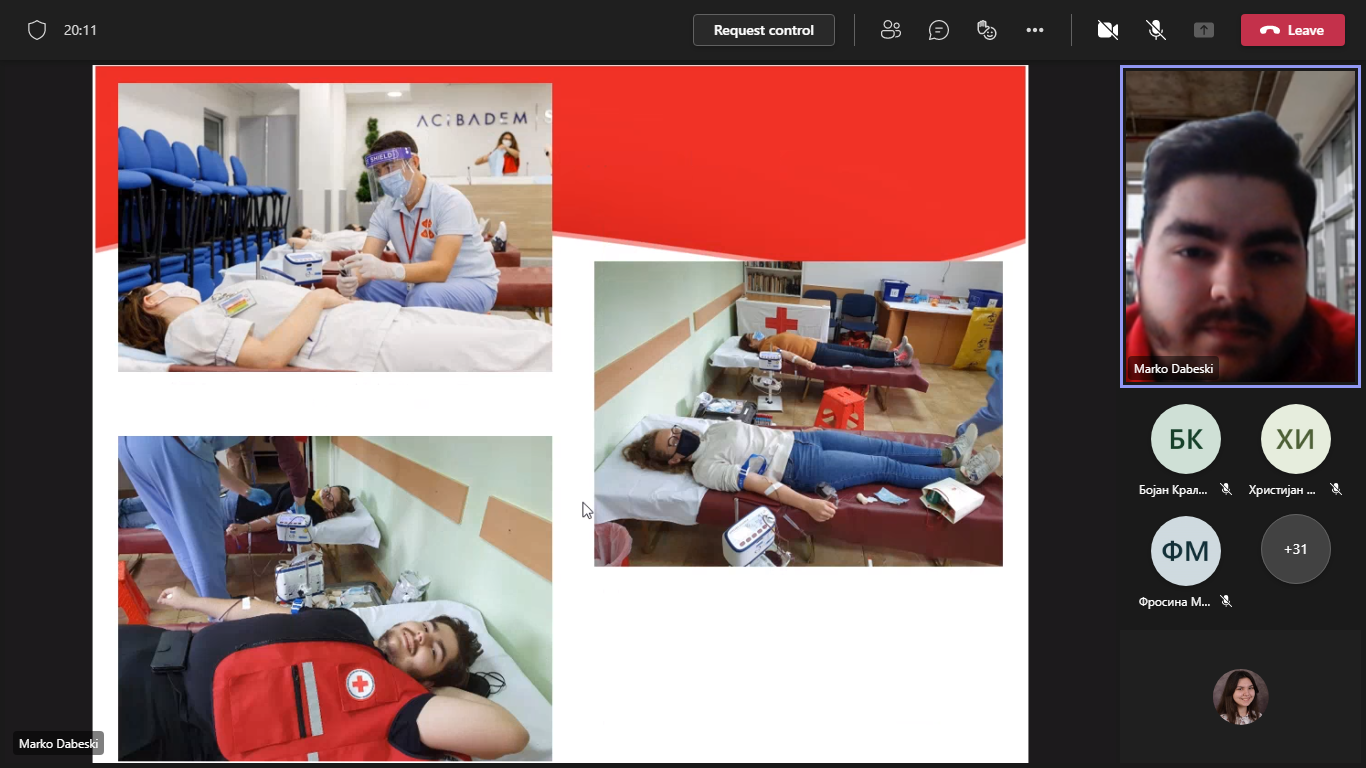Image resolution: width=1366 pixels, height=768 pixels.
Task: Open the reactions and raise hand menu
Action: [987, 30]
